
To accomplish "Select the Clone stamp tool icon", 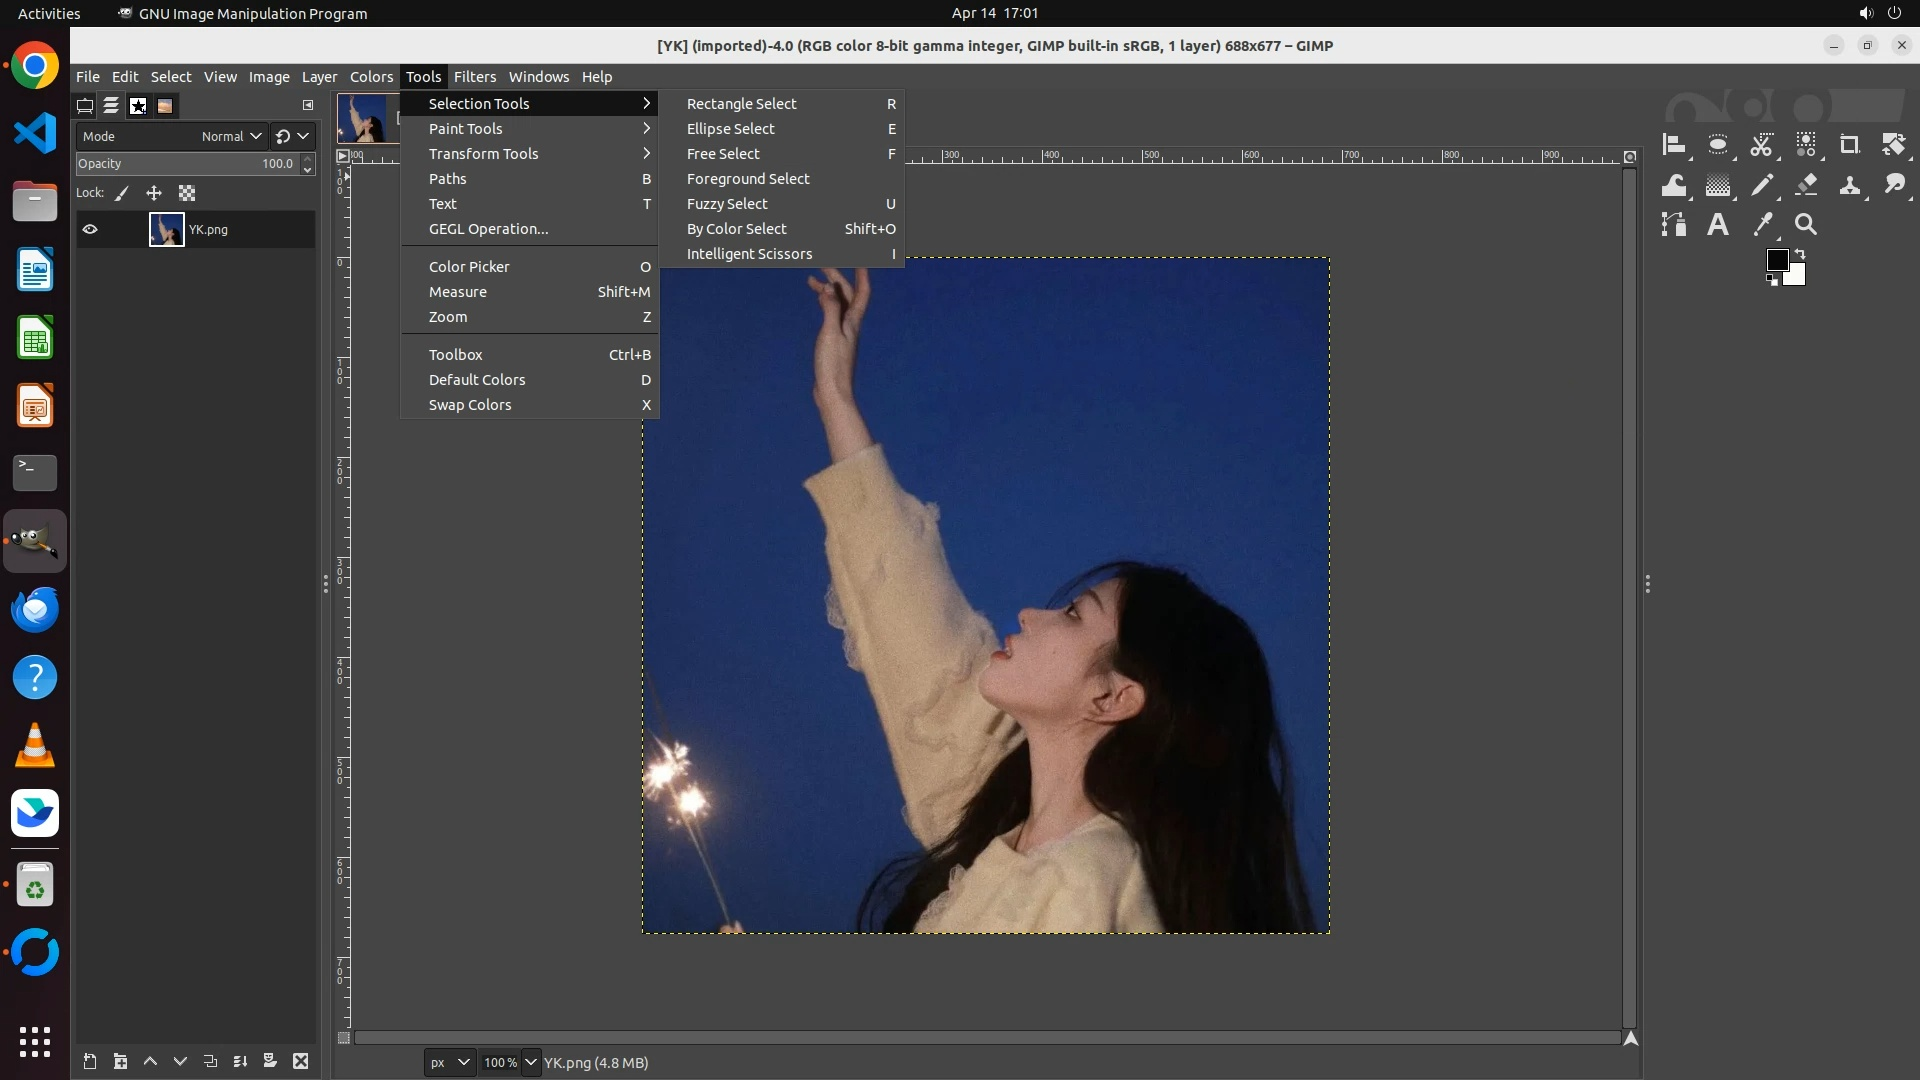I will pyautogui.click(x=1850, y=185).
